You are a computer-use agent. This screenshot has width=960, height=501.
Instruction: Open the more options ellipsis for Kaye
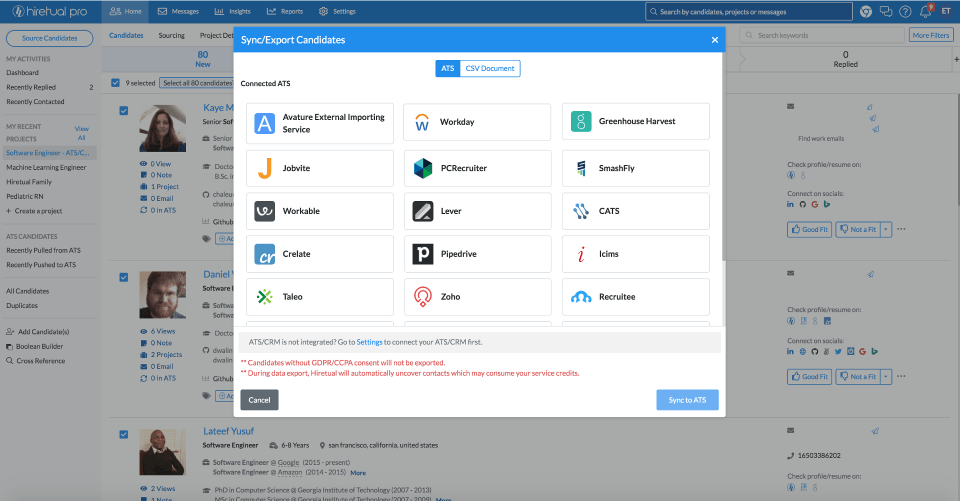coord(901,229)
